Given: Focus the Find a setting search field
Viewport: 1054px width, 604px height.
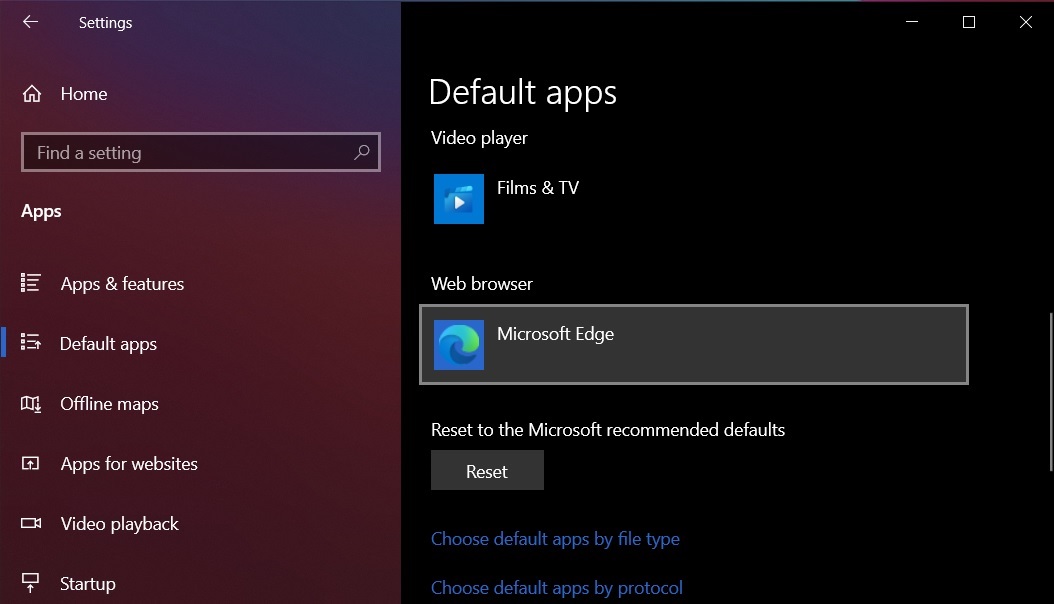Looking at the screenshot, I should point(190,153).
